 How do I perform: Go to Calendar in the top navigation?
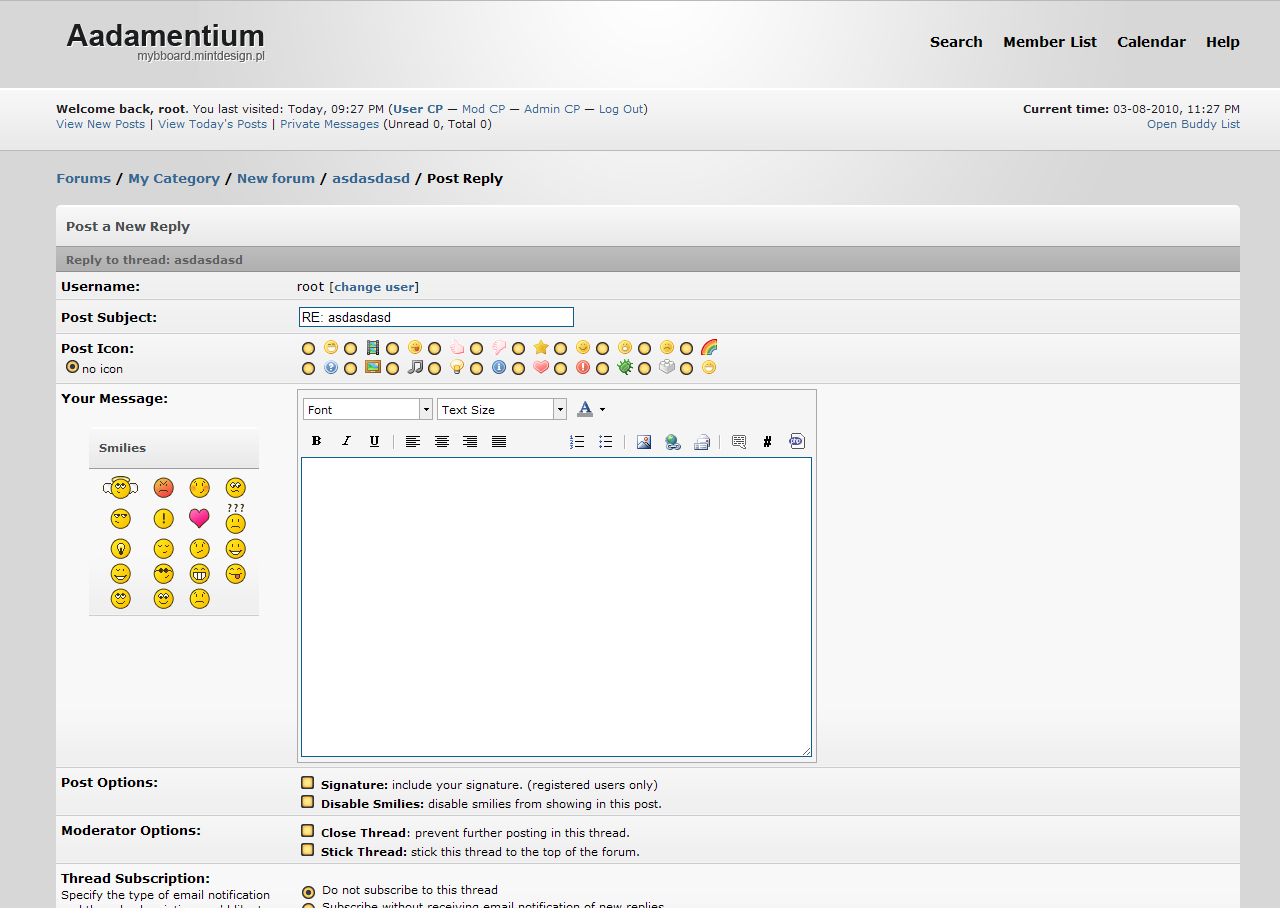1151,42
